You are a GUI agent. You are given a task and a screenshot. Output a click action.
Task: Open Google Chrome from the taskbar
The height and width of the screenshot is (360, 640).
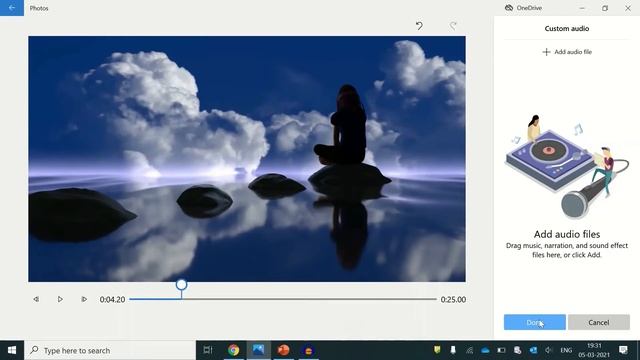pos(233,350)
